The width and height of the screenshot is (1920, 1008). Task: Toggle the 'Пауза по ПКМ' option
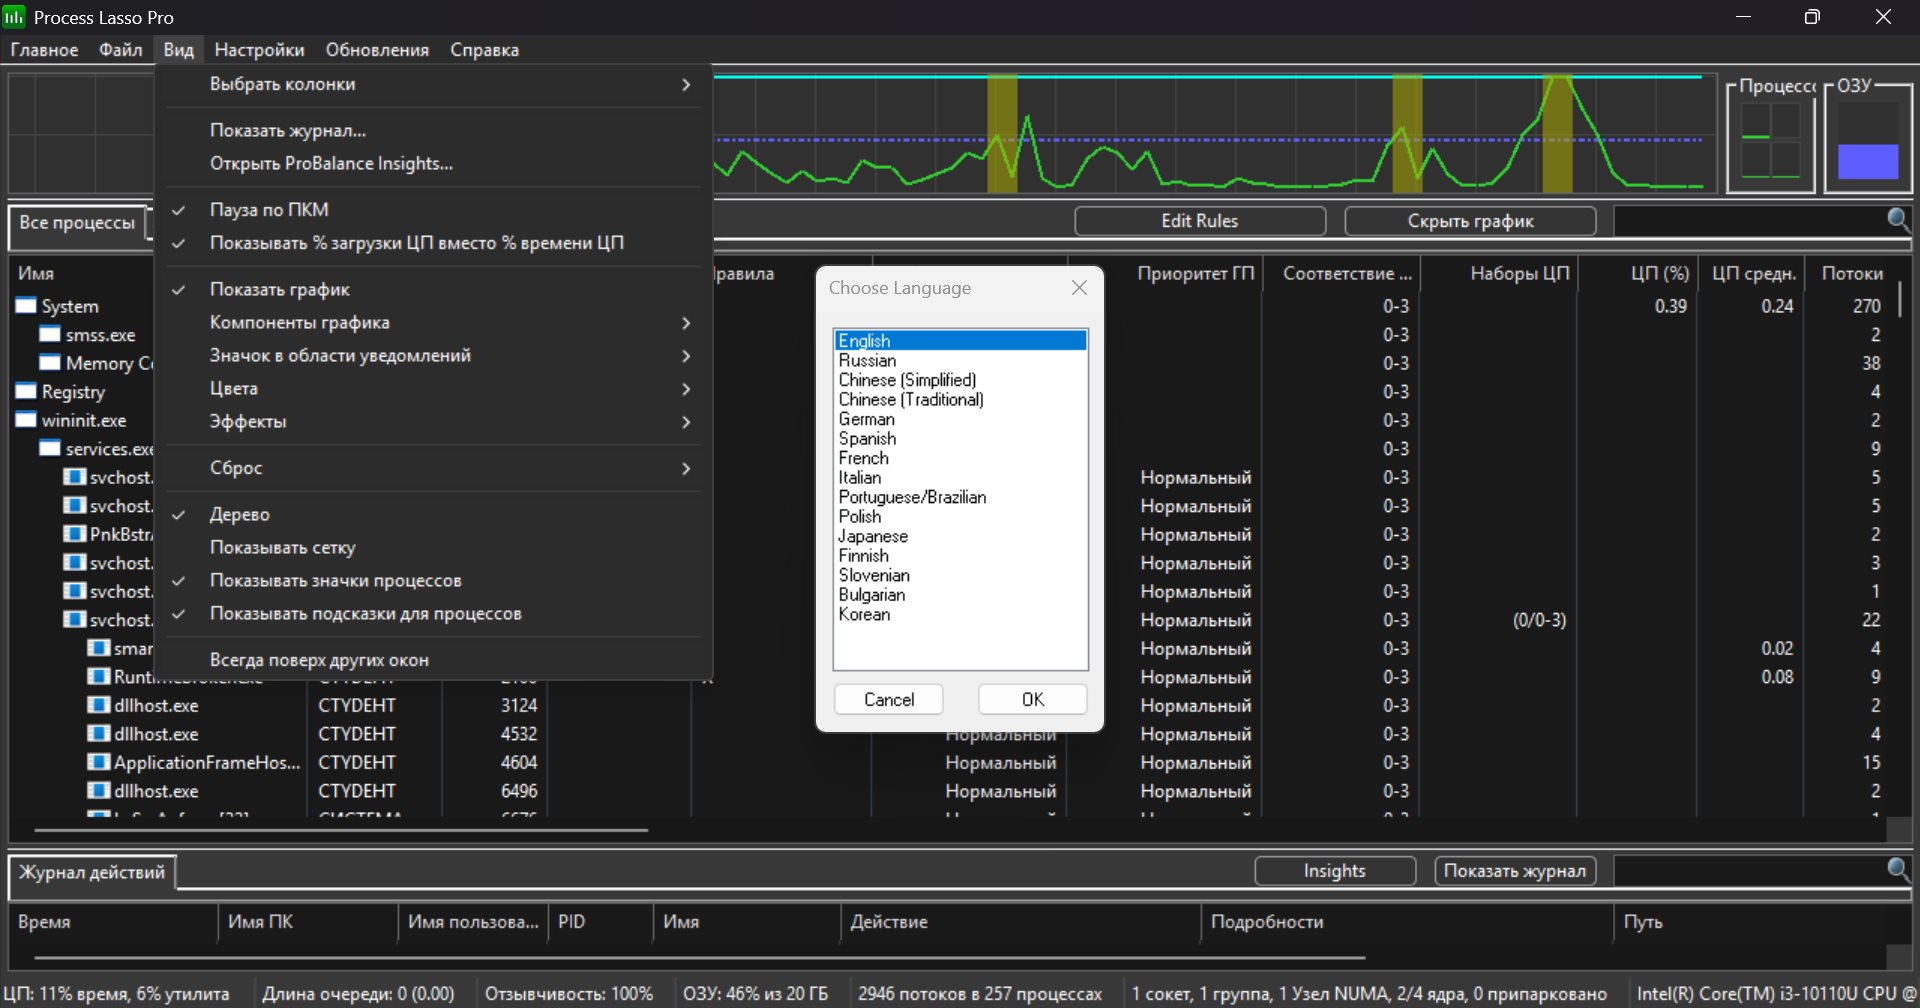pyautogui.click(x=269, y=210)
